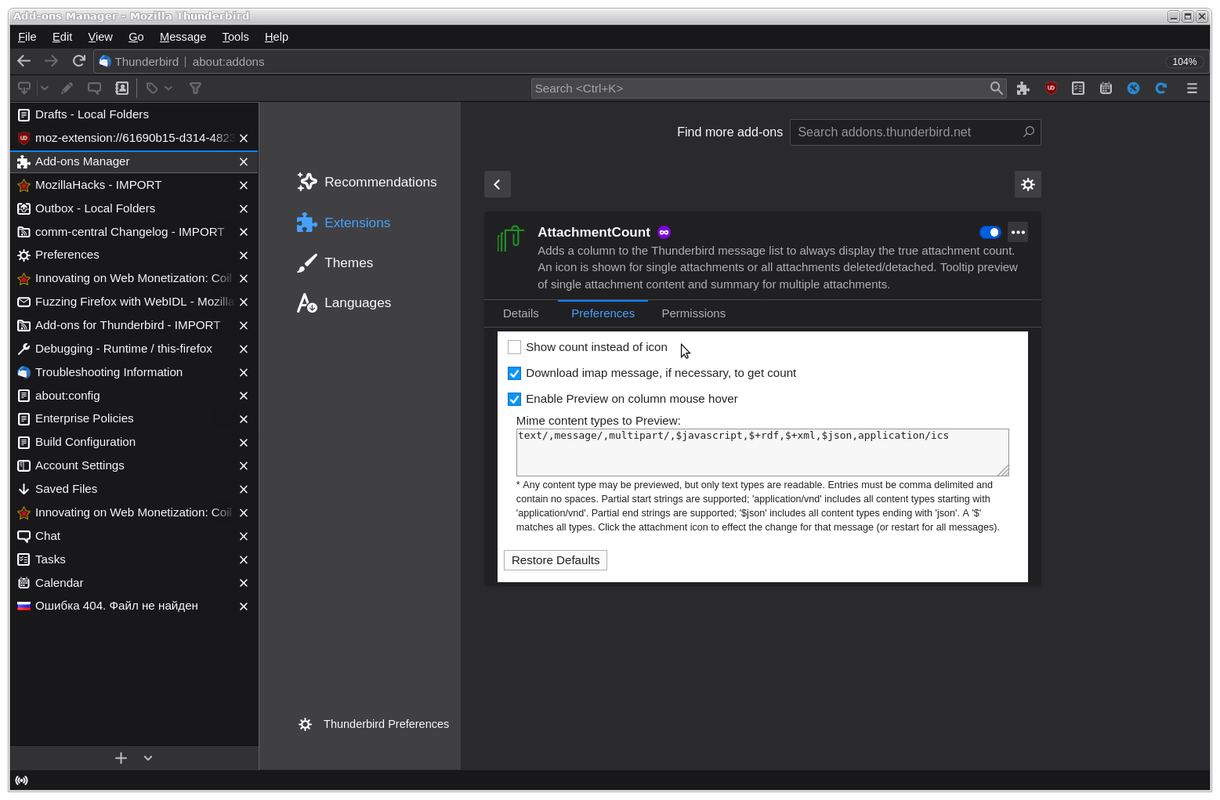Open the Help menu
1220x800 pixels.
coord(276,37)
